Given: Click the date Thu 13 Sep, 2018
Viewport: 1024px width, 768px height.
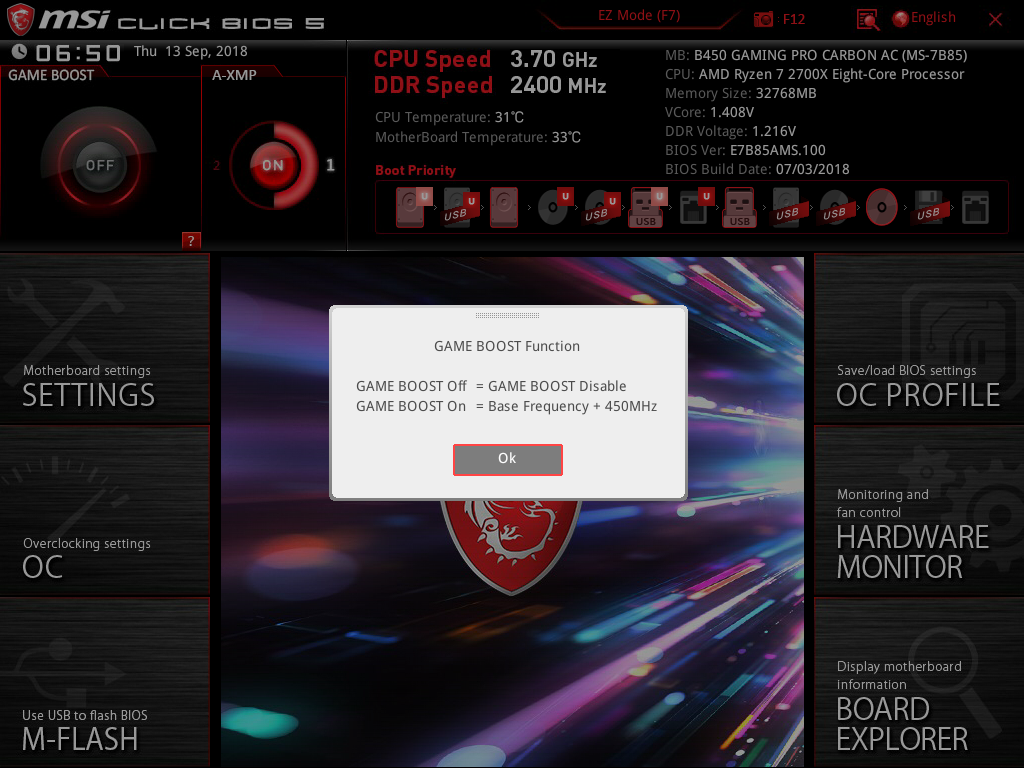Looking at the screenshot, I should pos(191,52).
